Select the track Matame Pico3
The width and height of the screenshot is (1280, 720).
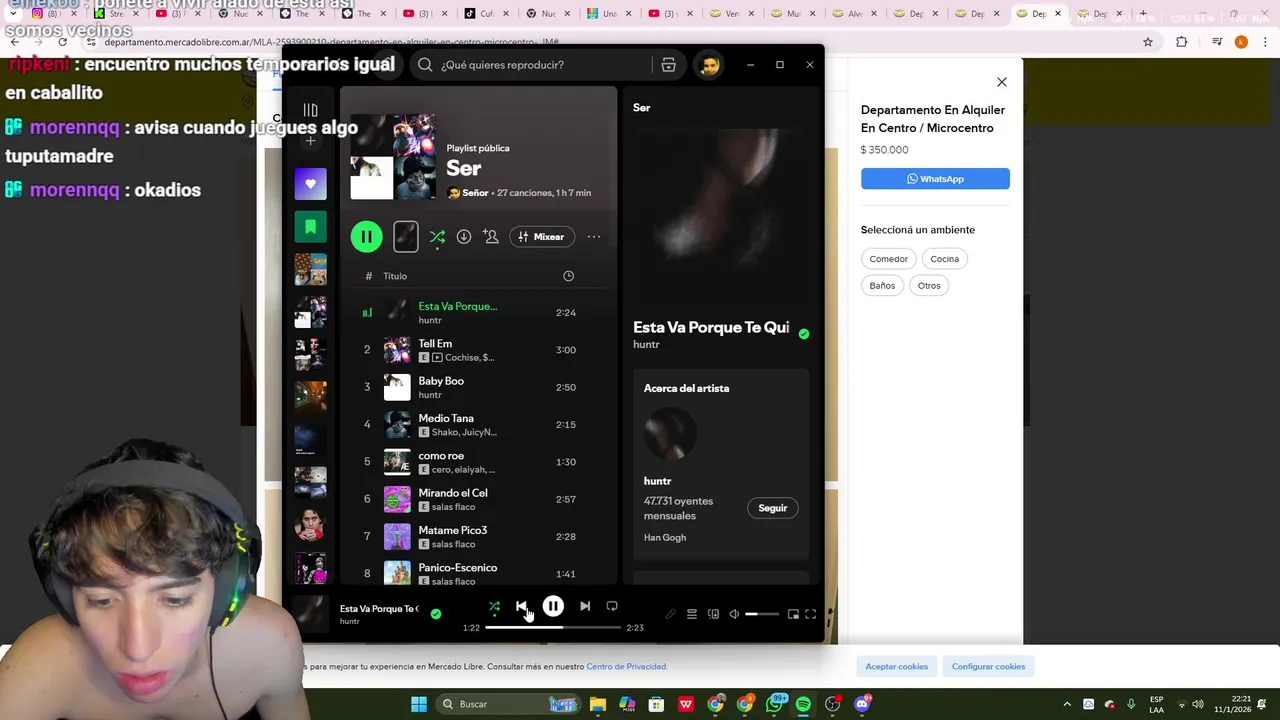[480, 536]
